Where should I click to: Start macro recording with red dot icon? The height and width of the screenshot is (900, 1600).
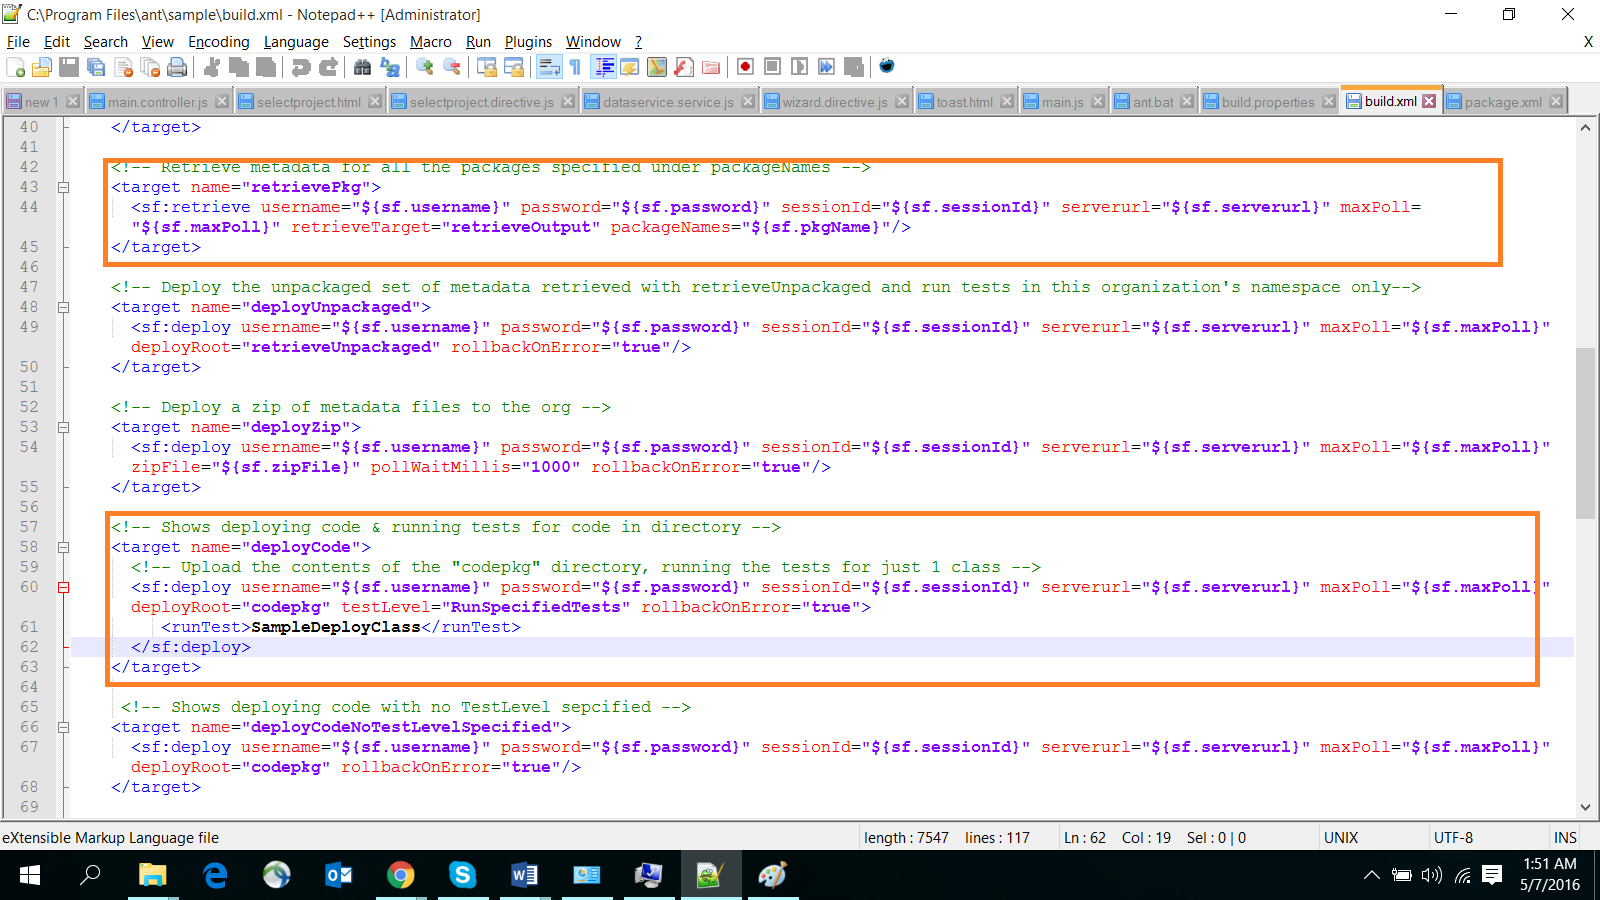tap(745, 67)
